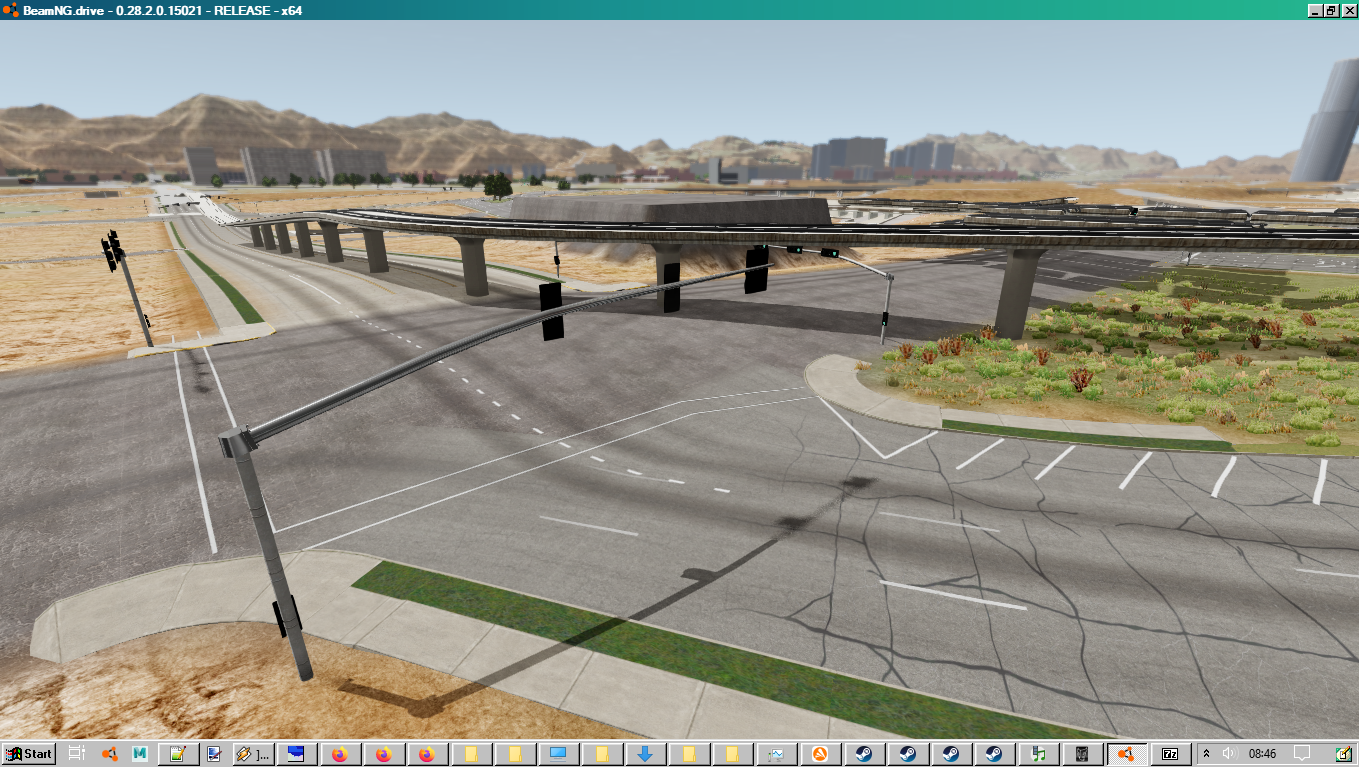The width and height of the screenshot is (1359, 767).
Task: Switch to the rightmost Steam taskbar window
Action: pyautogui.click(x=994, y=754)
